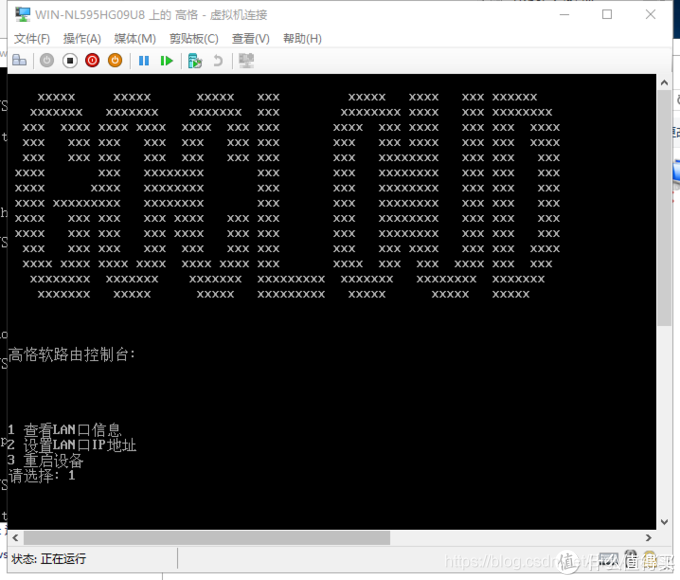Click the Start virtual machine icon
680x580 pixels.
(47, 60)
